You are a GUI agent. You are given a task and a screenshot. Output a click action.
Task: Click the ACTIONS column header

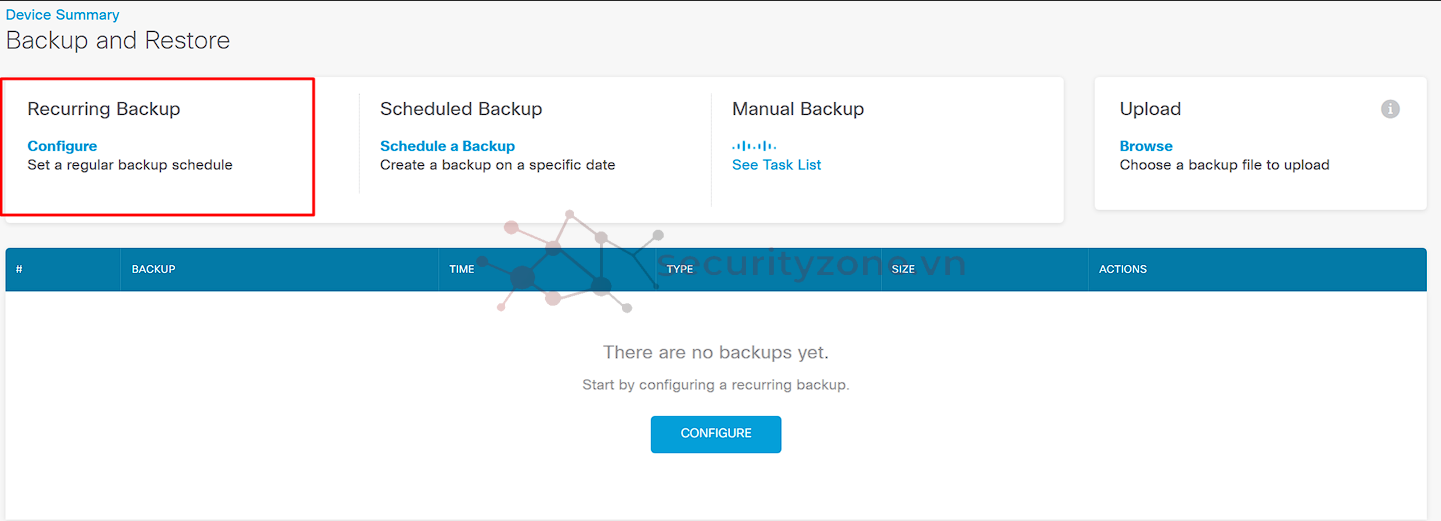coord(1123,269)
